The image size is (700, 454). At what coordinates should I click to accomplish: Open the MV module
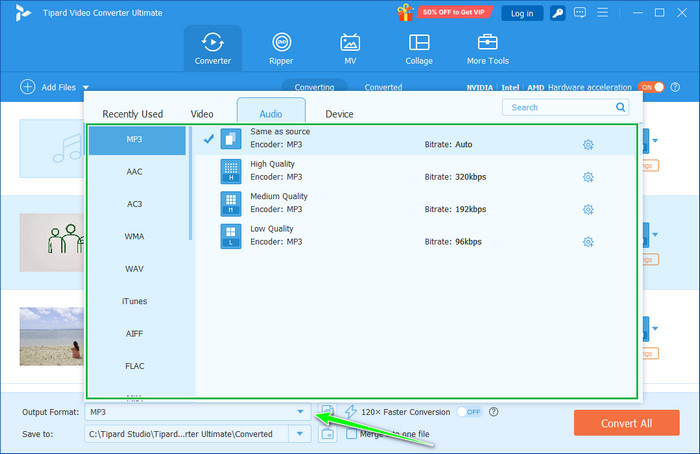click(x=350, y=48)
